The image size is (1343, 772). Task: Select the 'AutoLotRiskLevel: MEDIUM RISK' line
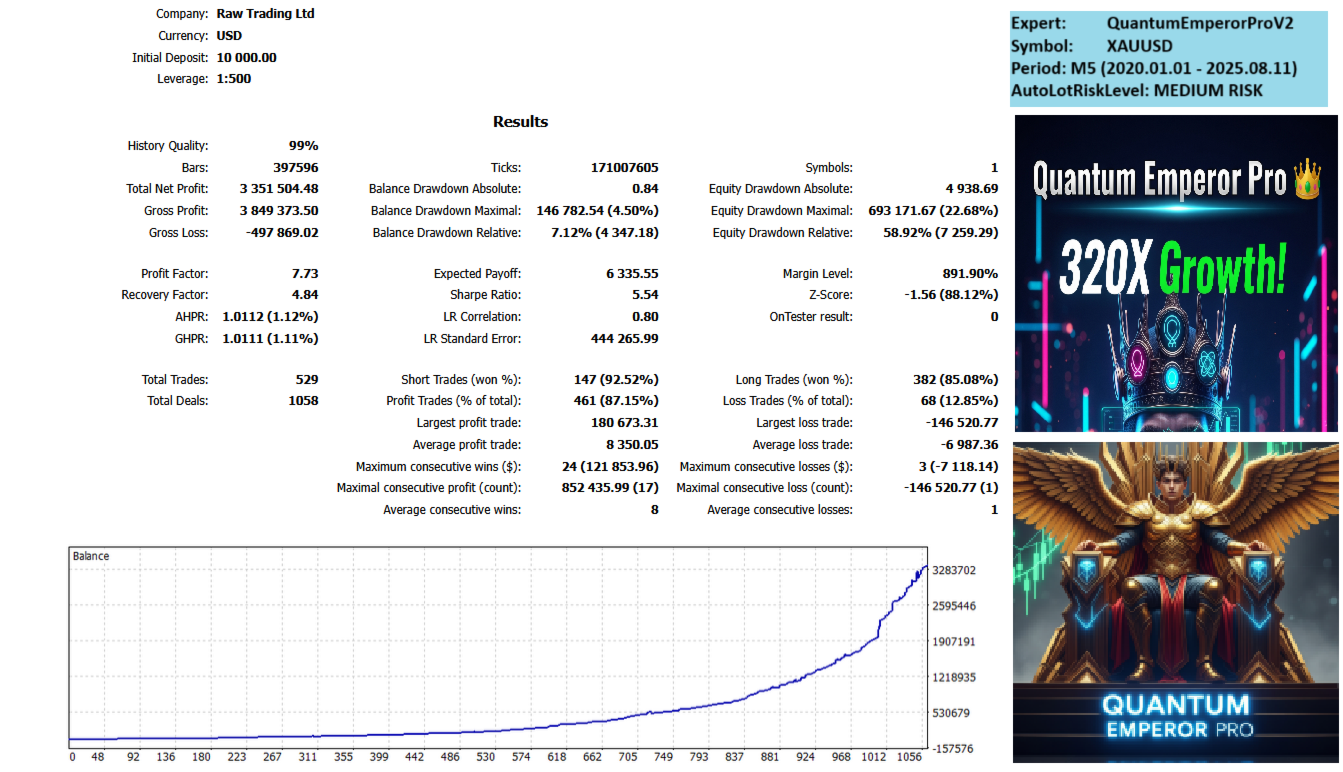click(x=1137, y=90)
